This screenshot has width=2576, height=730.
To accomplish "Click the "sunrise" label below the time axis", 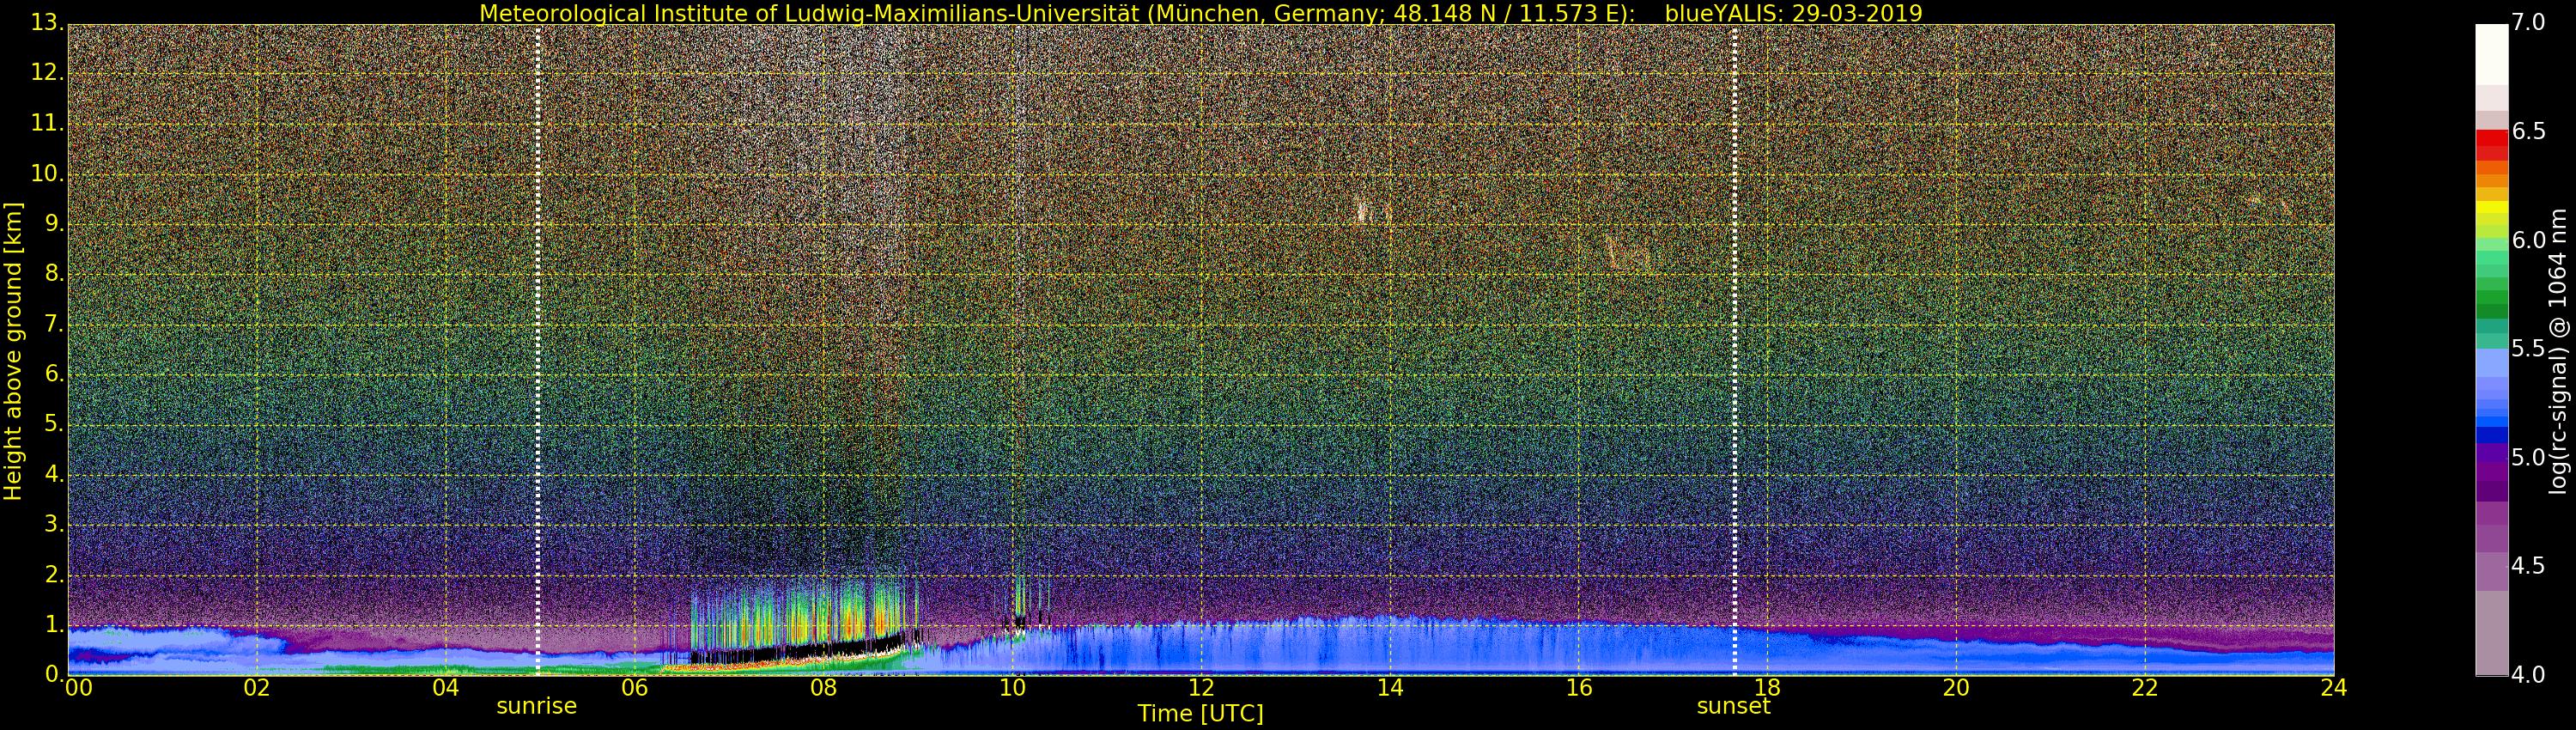I will click(537, 706).
